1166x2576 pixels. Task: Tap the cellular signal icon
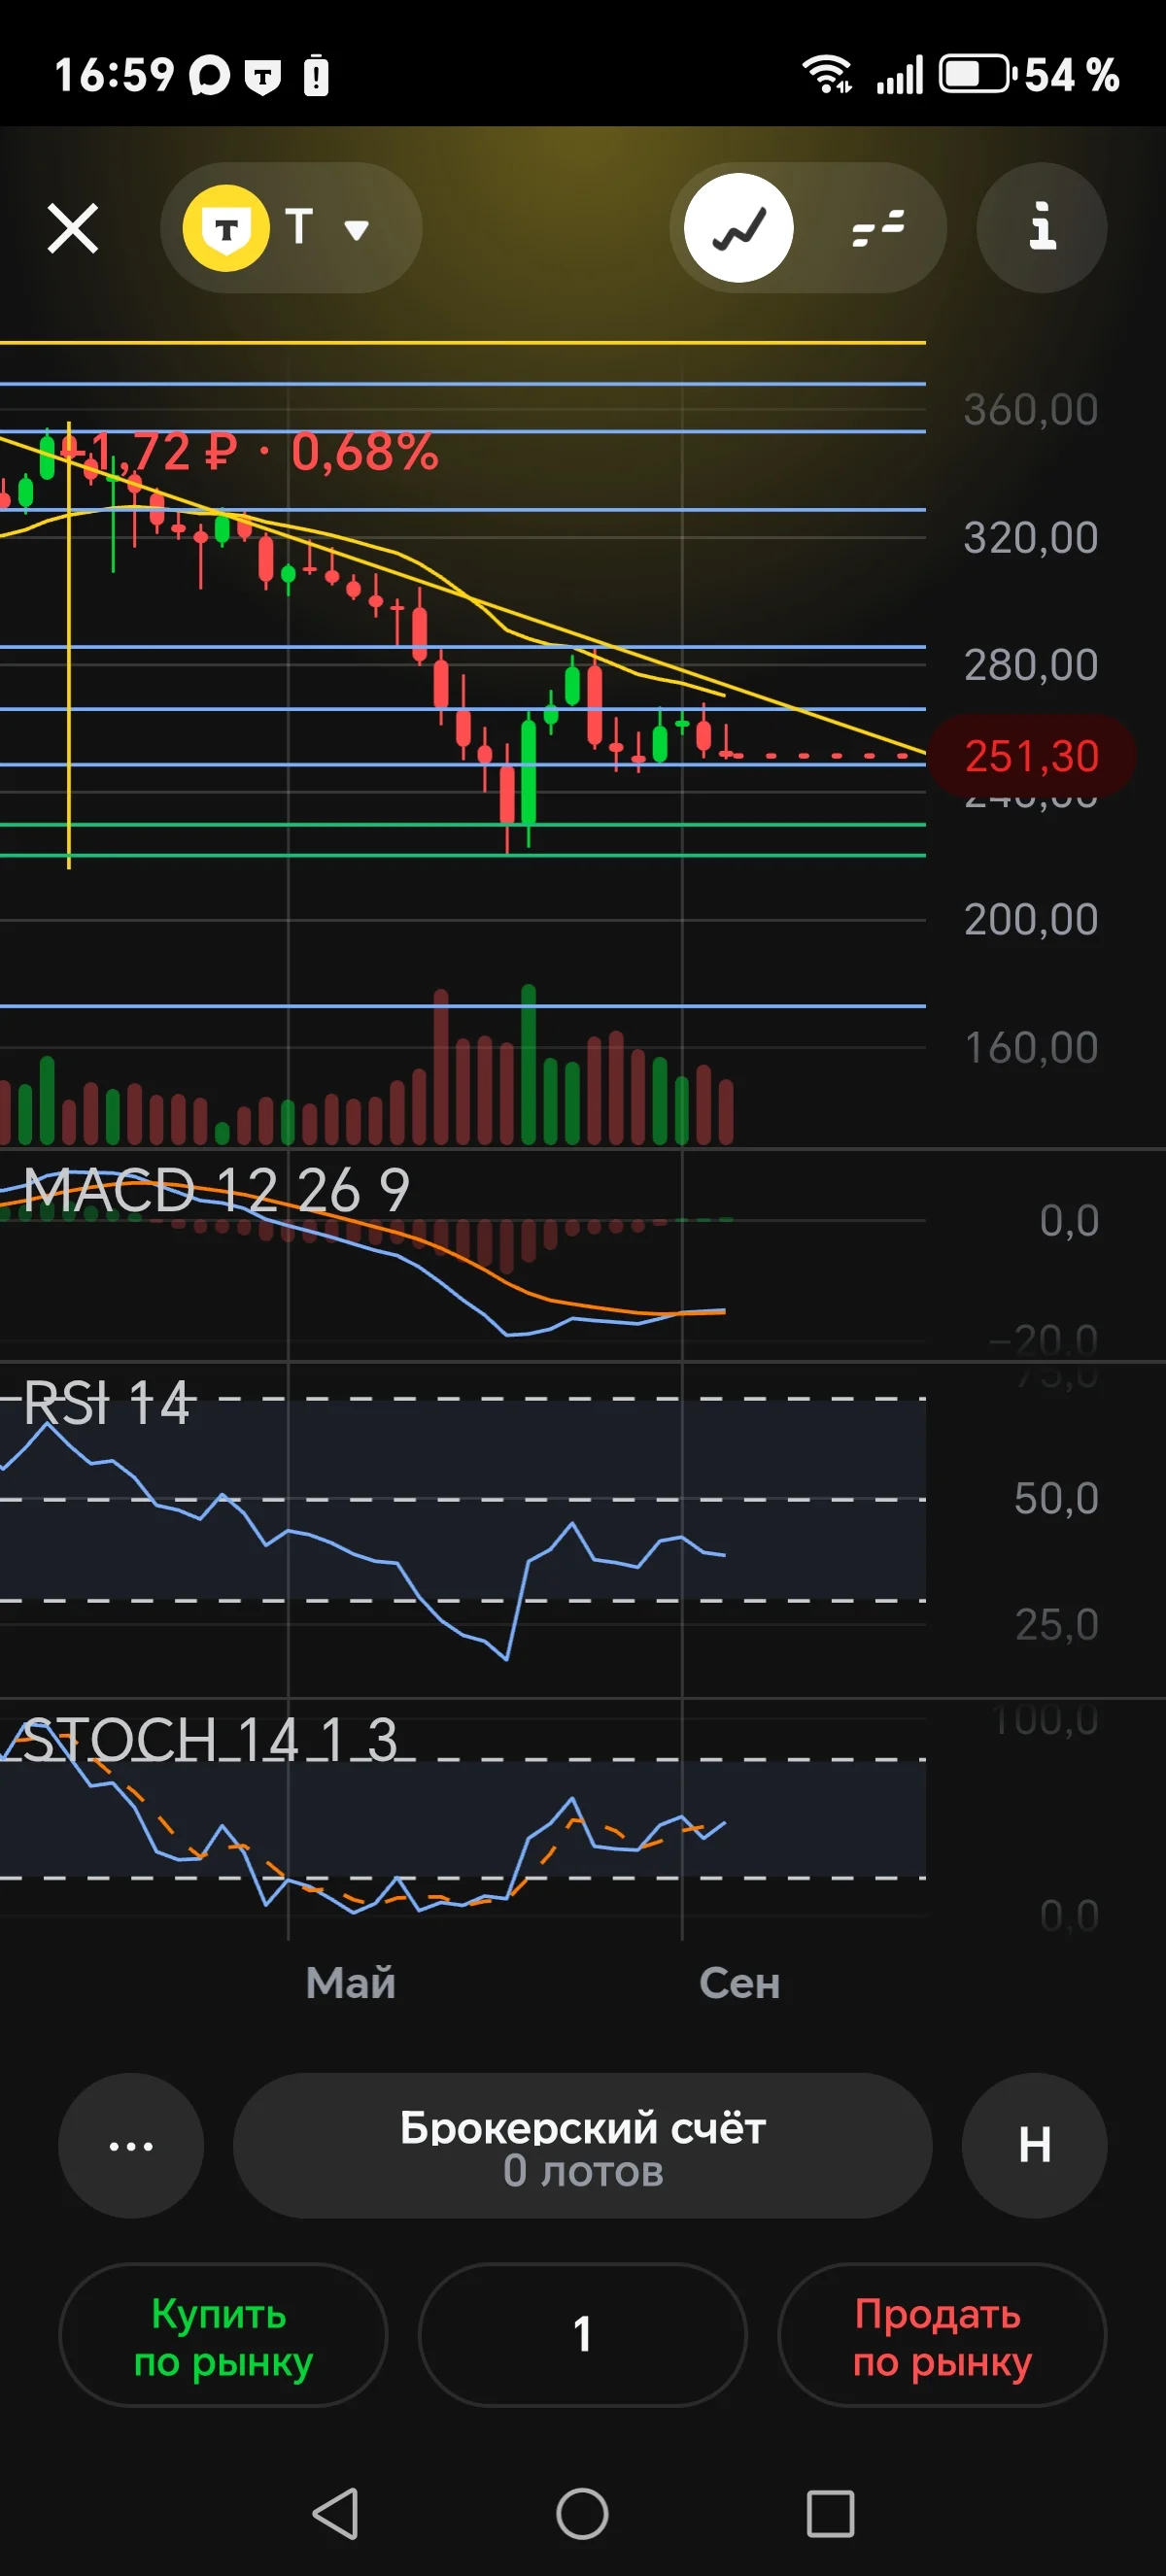tap(900, 75)
